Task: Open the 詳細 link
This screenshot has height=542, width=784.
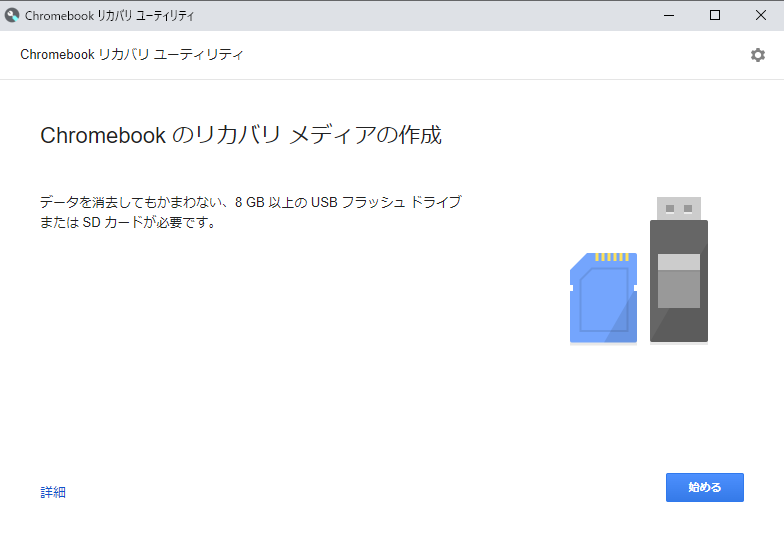Action: pyautogui.click(x=53, y=492)
